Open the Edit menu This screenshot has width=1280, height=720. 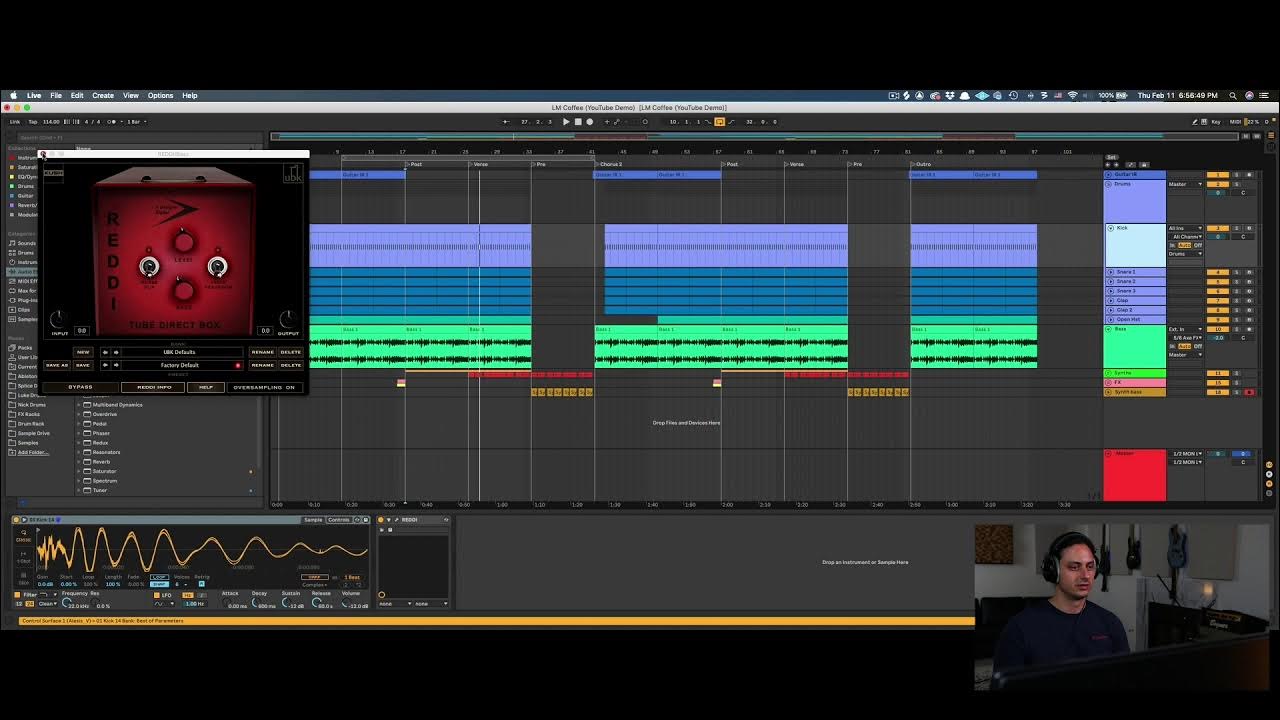(x=77, y=95)
